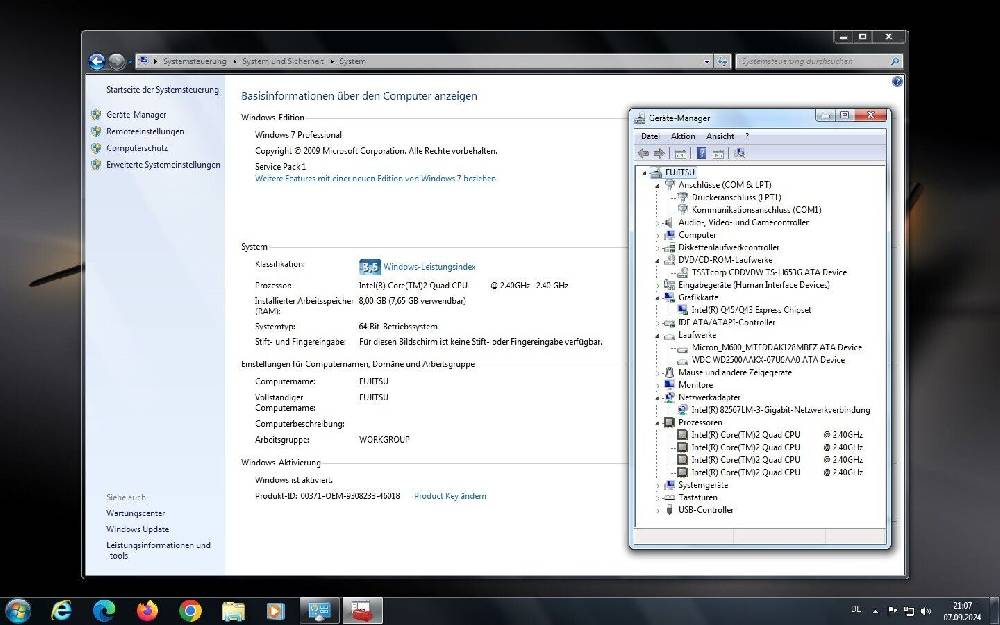Click the Tastaturen keyboard icon
This screenshot has height=625, width=1000.
pyautogui.click(x=669, y=497)
